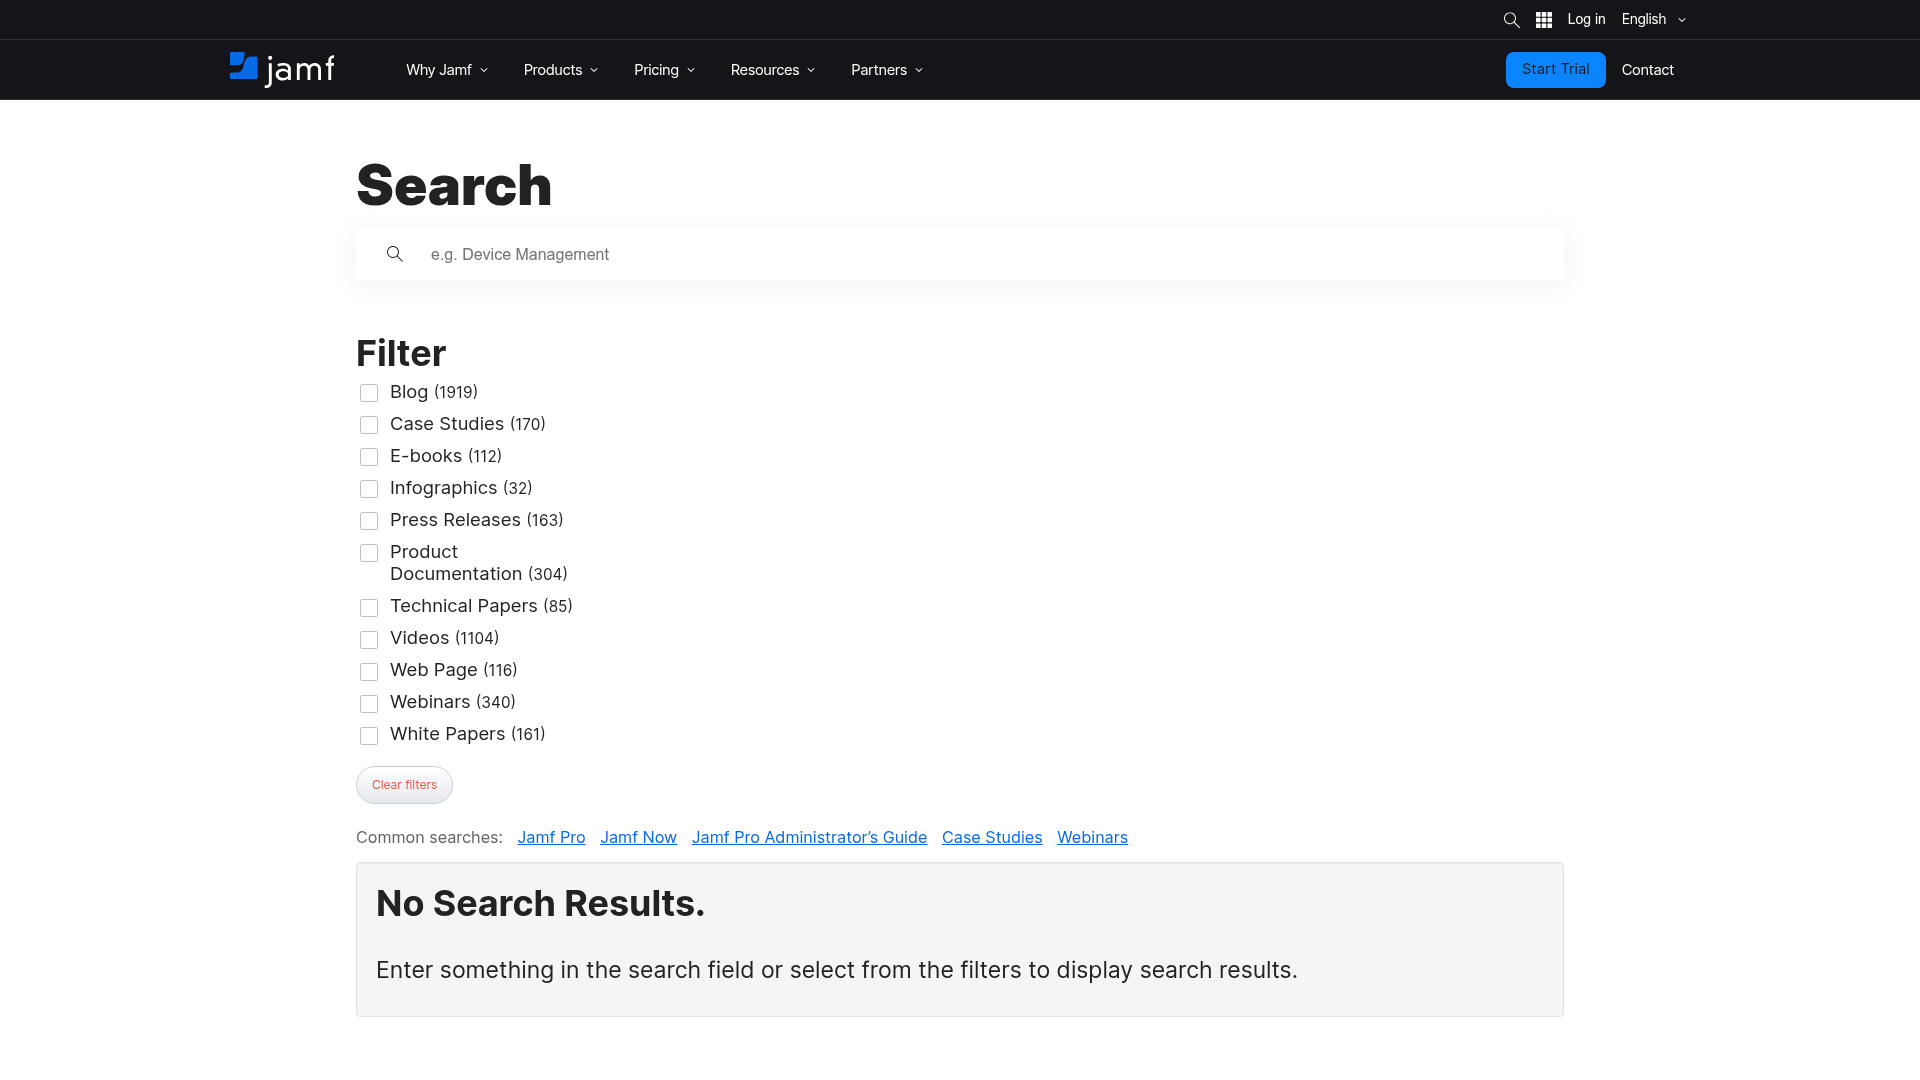Screen dimensions: 1920x1080
Task: Expand the Pricing menu
Action: coord(664,70)
